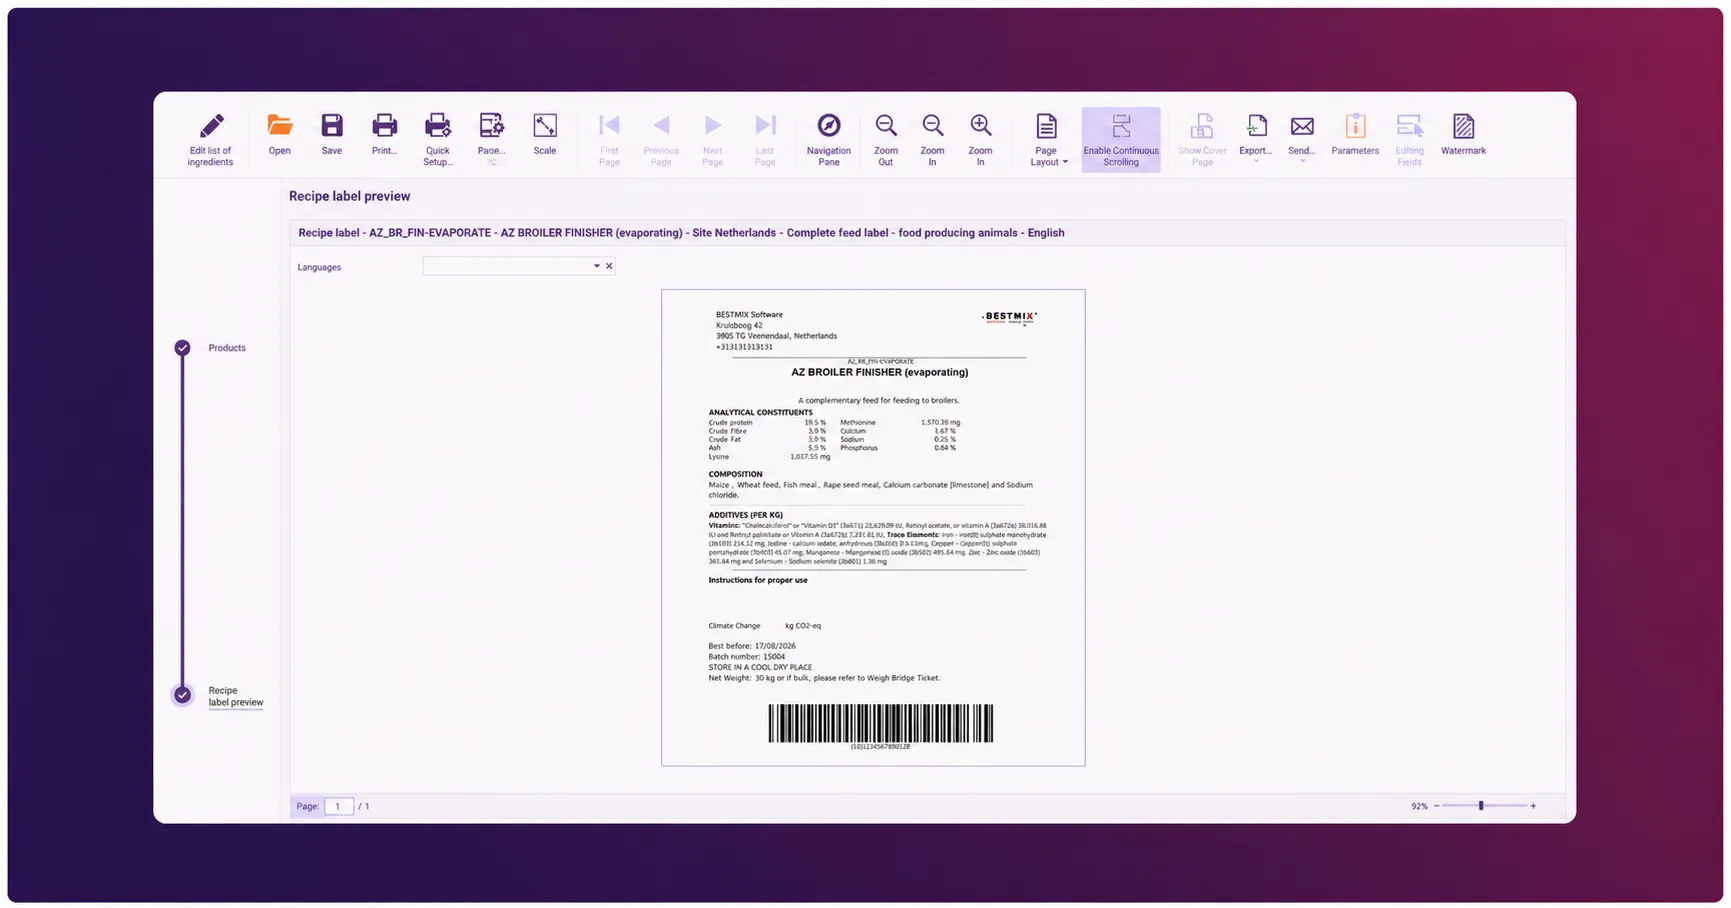Click the Editing Fields icon
Image resolution: width=1731 pixels, height=908 pixels.
pyautogui.click(x=1409, y=126)
